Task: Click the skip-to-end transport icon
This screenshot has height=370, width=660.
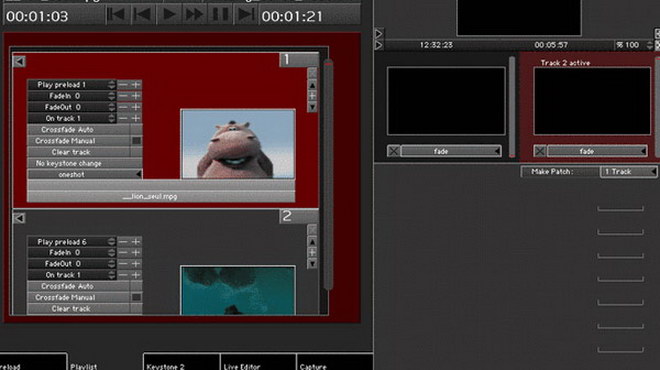Action: coord(245,15)
